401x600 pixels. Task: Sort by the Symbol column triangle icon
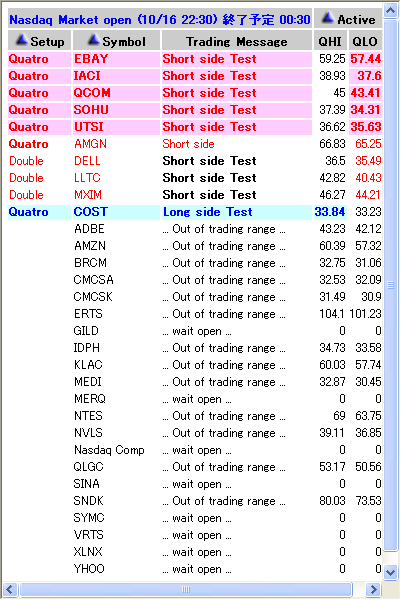click(x=94, y=40)
